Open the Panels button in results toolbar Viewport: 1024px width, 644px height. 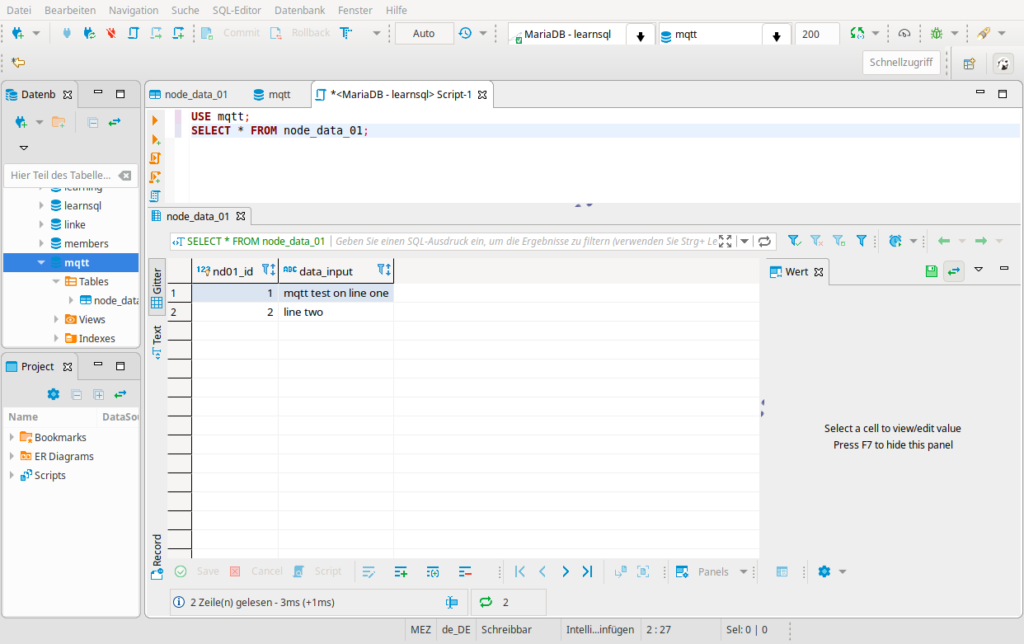click(712, 572)
